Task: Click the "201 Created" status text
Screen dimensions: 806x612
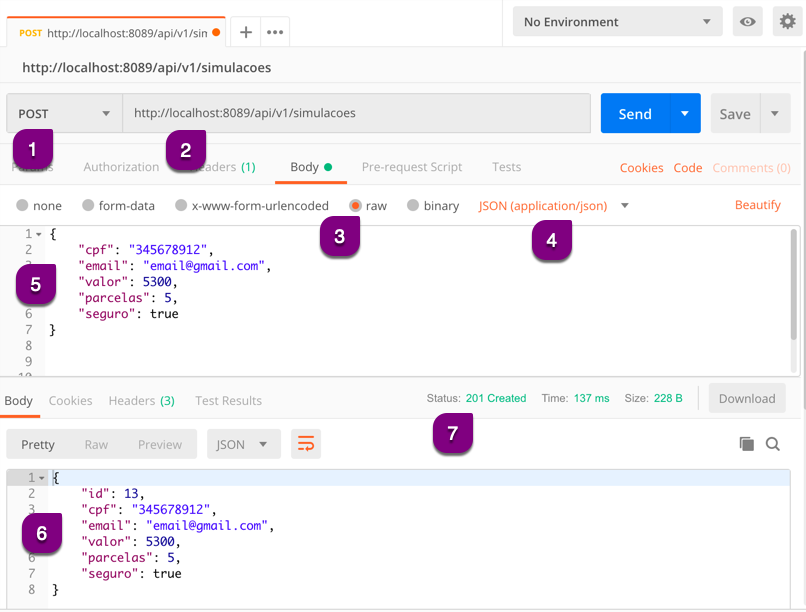Action: 496,398
